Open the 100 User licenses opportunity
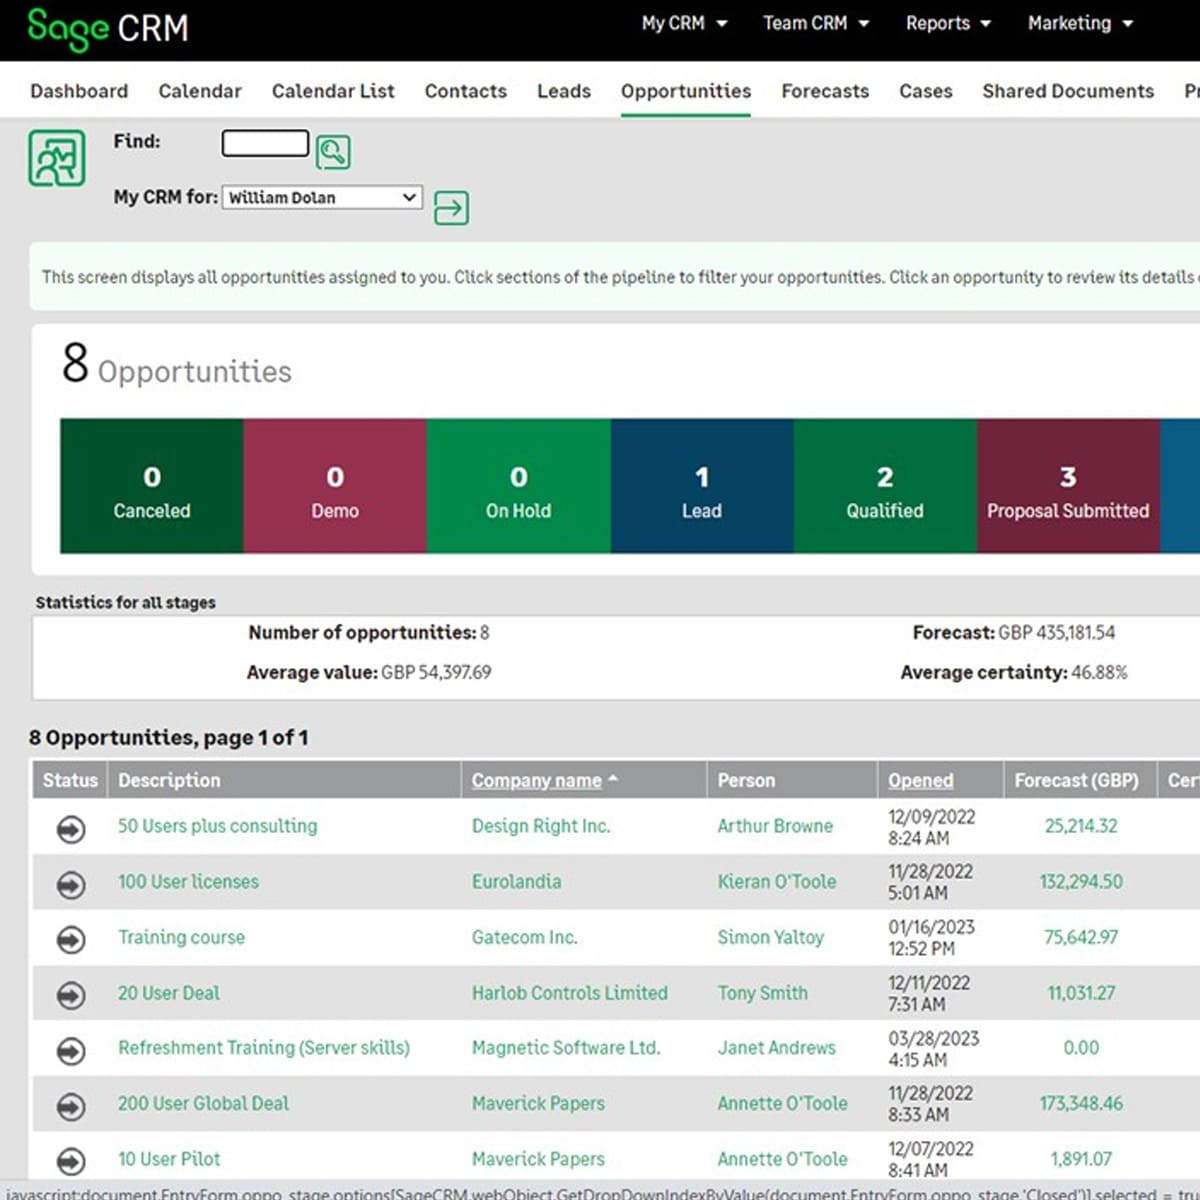The image size is (1200, 1200). tap(188, 882)
